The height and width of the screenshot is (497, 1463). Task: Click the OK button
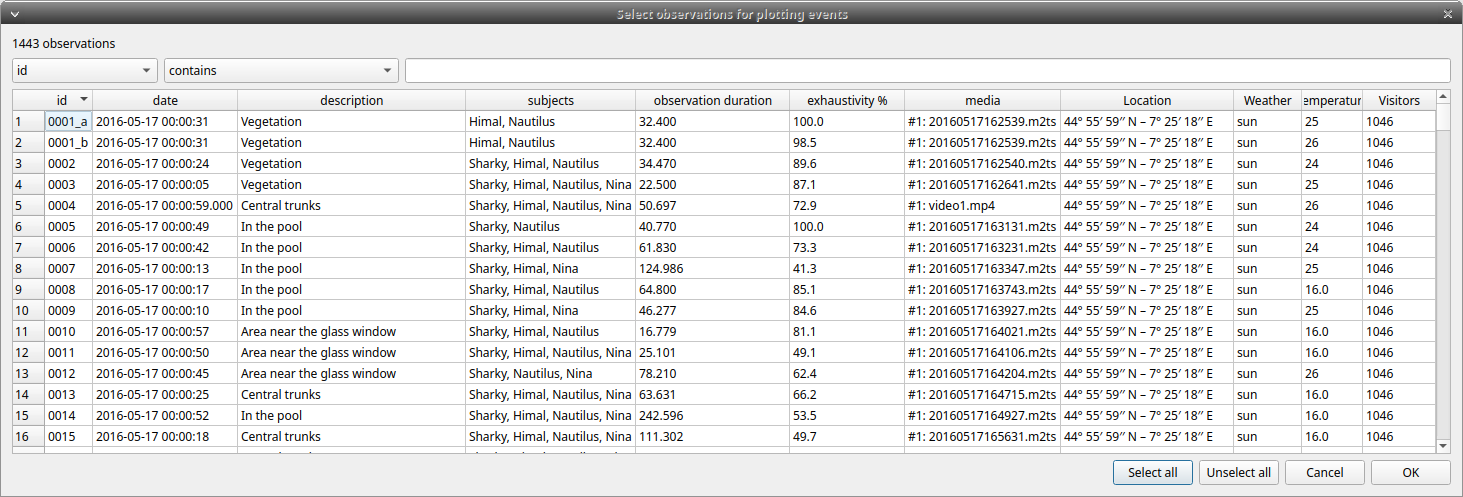click(x=1410, y=473)
